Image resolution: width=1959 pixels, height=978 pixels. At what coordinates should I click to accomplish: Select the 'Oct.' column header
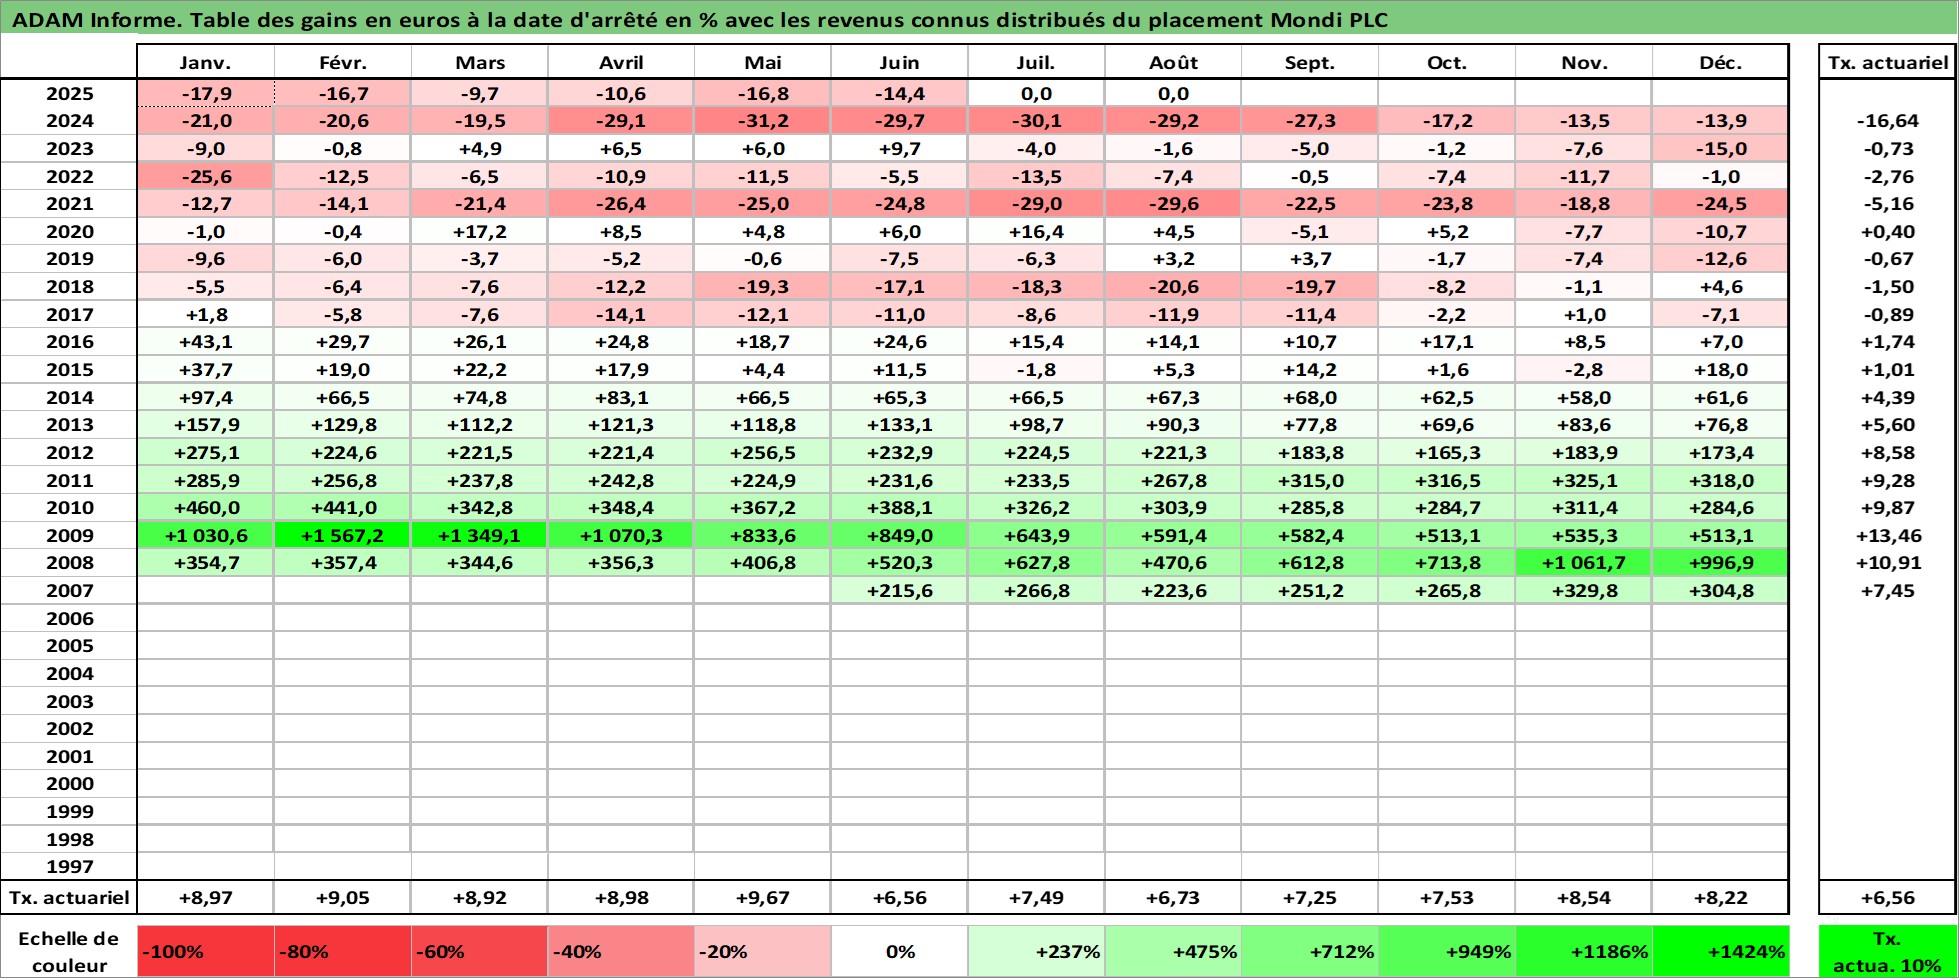(x=1447, y=62)
